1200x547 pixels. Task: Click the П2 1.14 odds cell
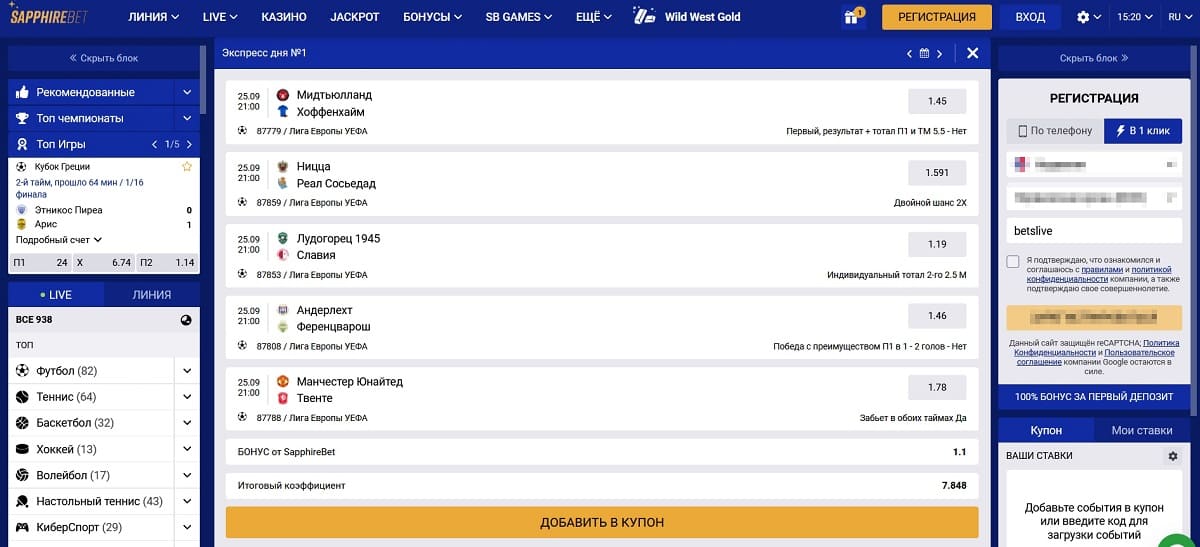click(169, 263)
